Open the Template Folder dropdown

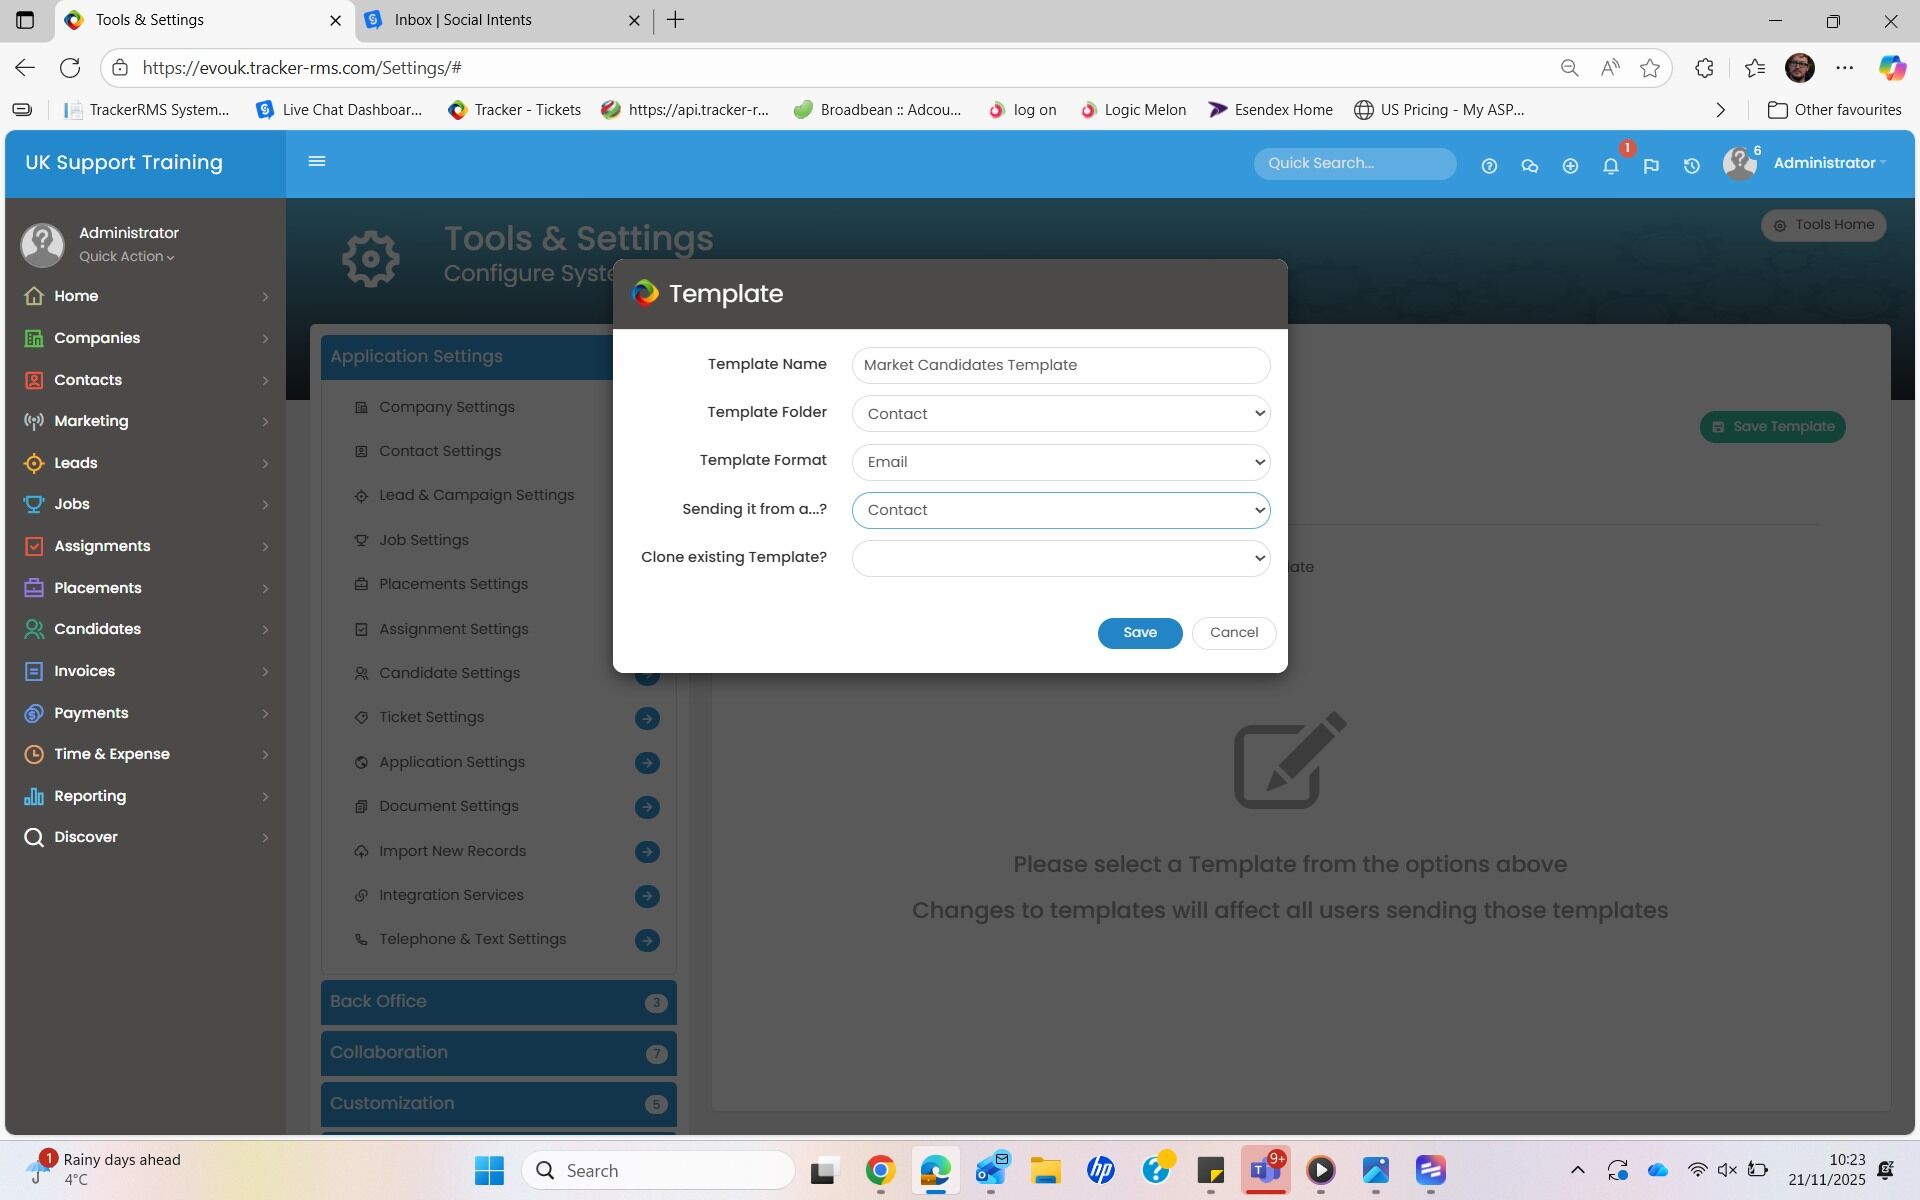click(x=1060, y=414)
